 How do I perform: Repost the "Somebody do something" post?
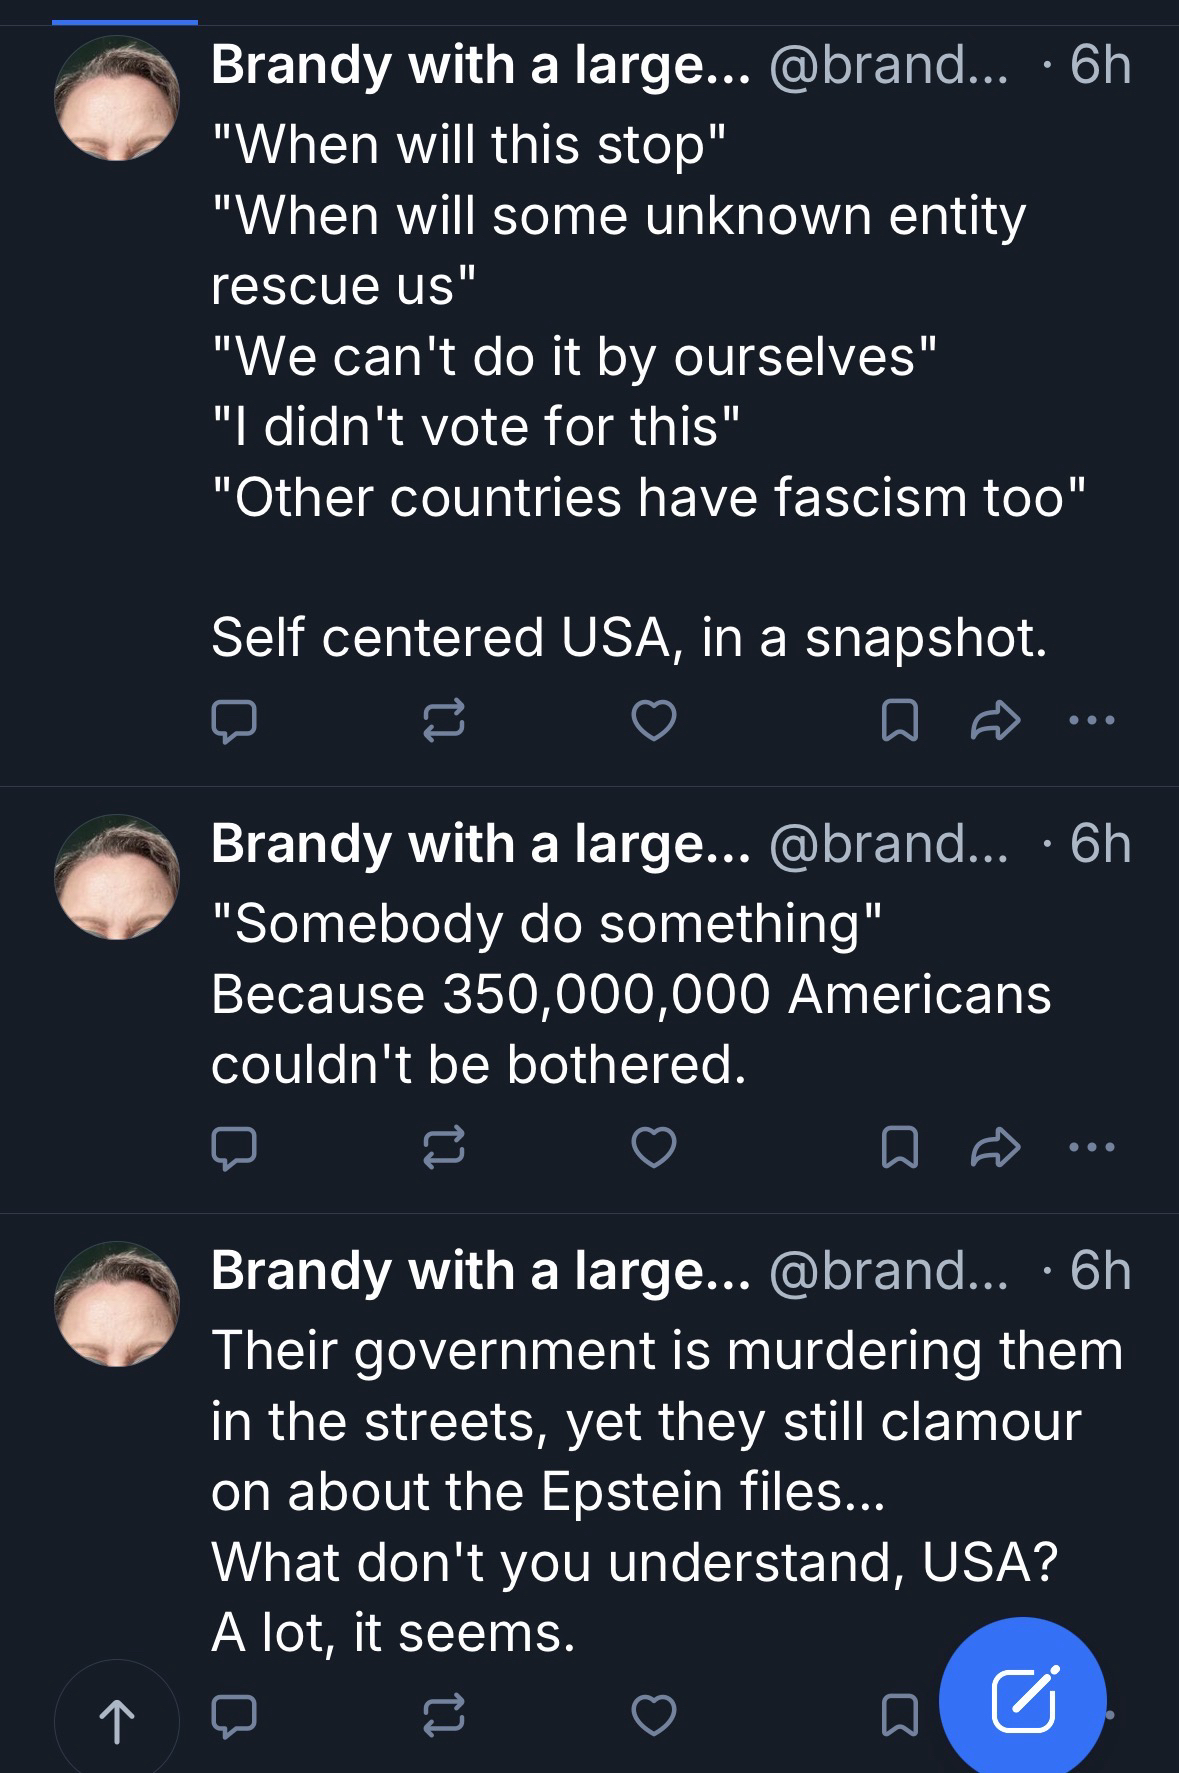(444, 1147)
